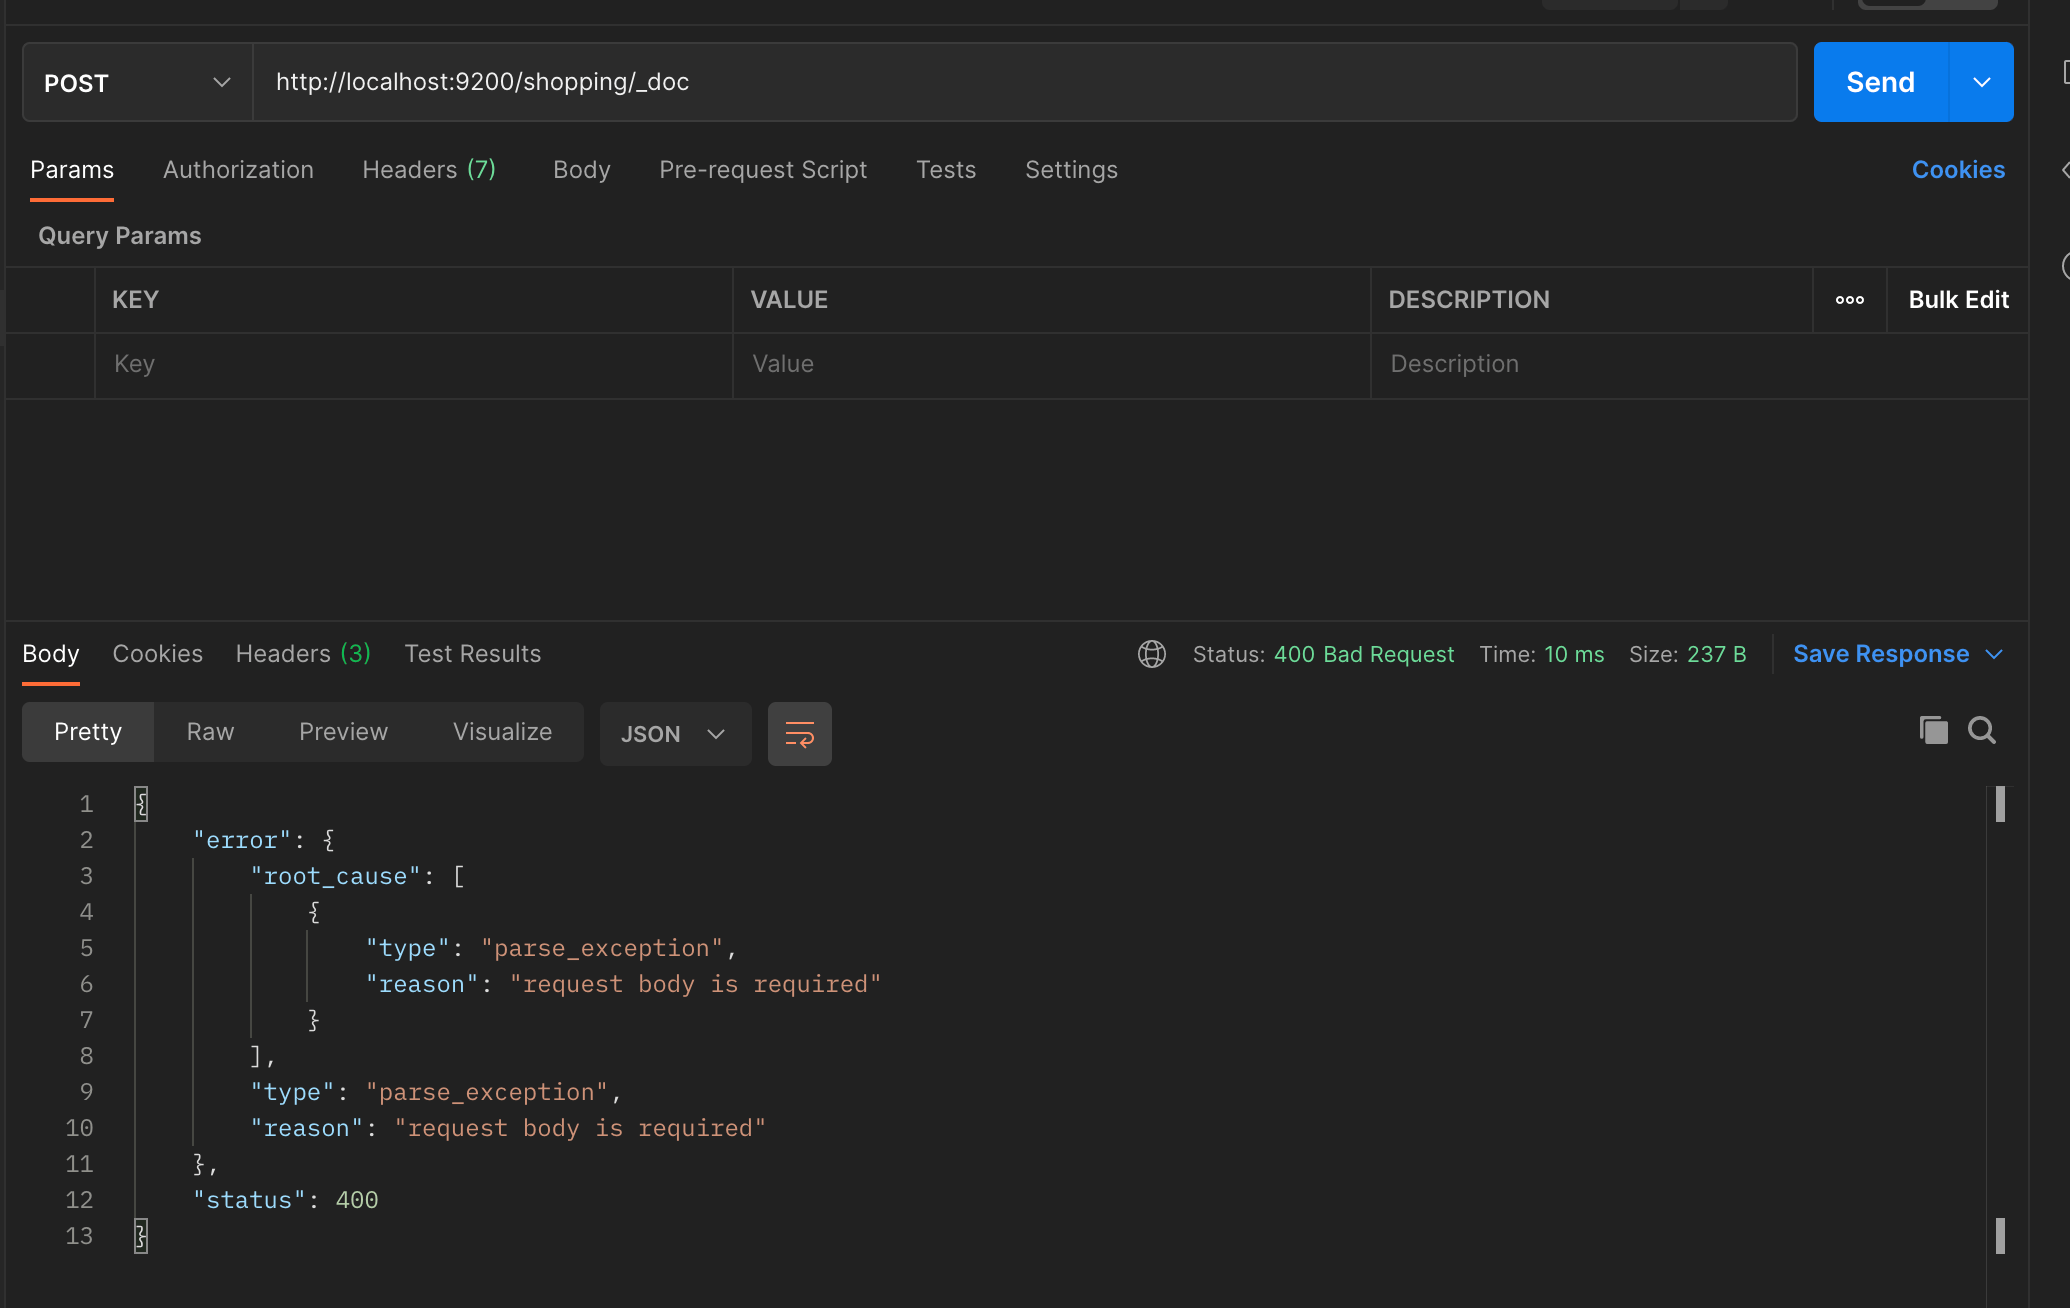Click the Query Params heading

pos(120,236)
